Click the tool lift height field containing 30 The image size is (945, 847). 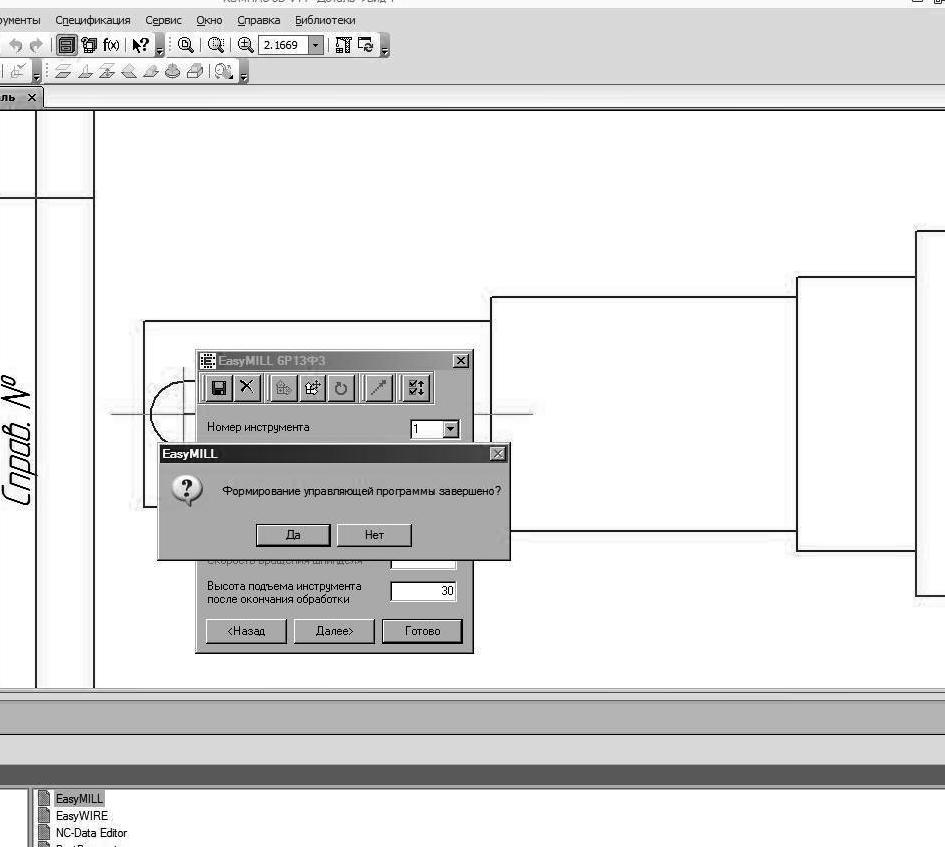pyautogui.click(x=423, y=591)
